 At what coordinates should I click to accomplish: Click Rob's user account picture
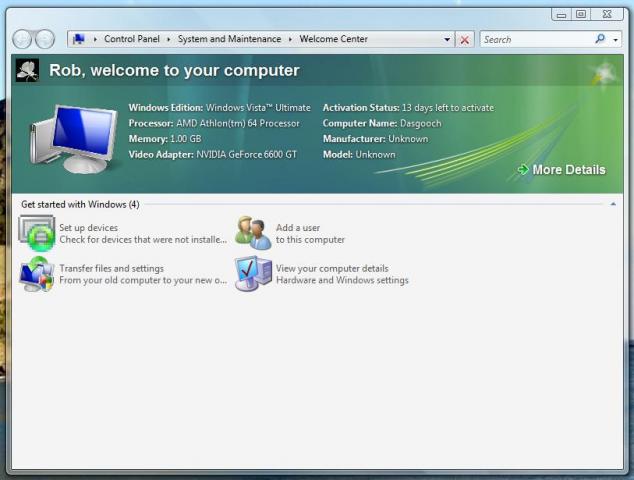(27, 70)
